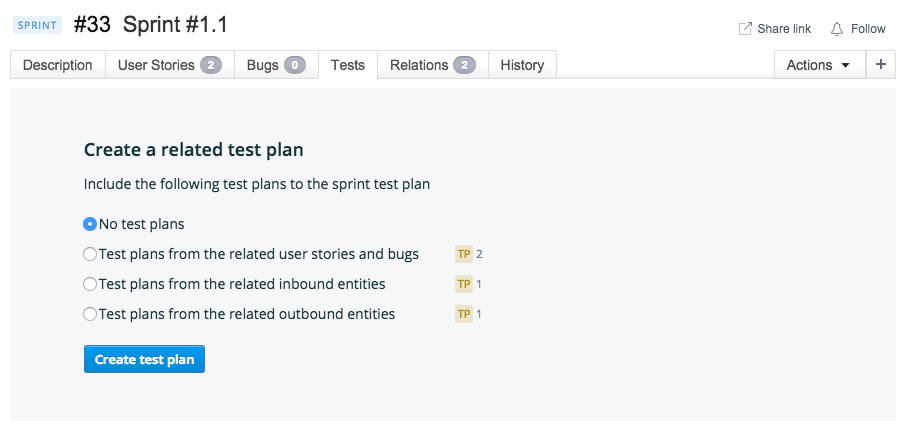Screen dimensions: 904x428
Task: Open the Actions dropdown menu
Action: (x=819, y=65)
